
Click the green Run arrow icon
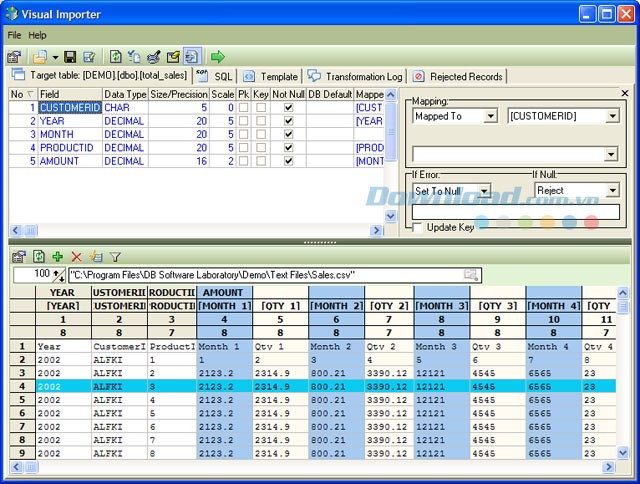point(217,57)
